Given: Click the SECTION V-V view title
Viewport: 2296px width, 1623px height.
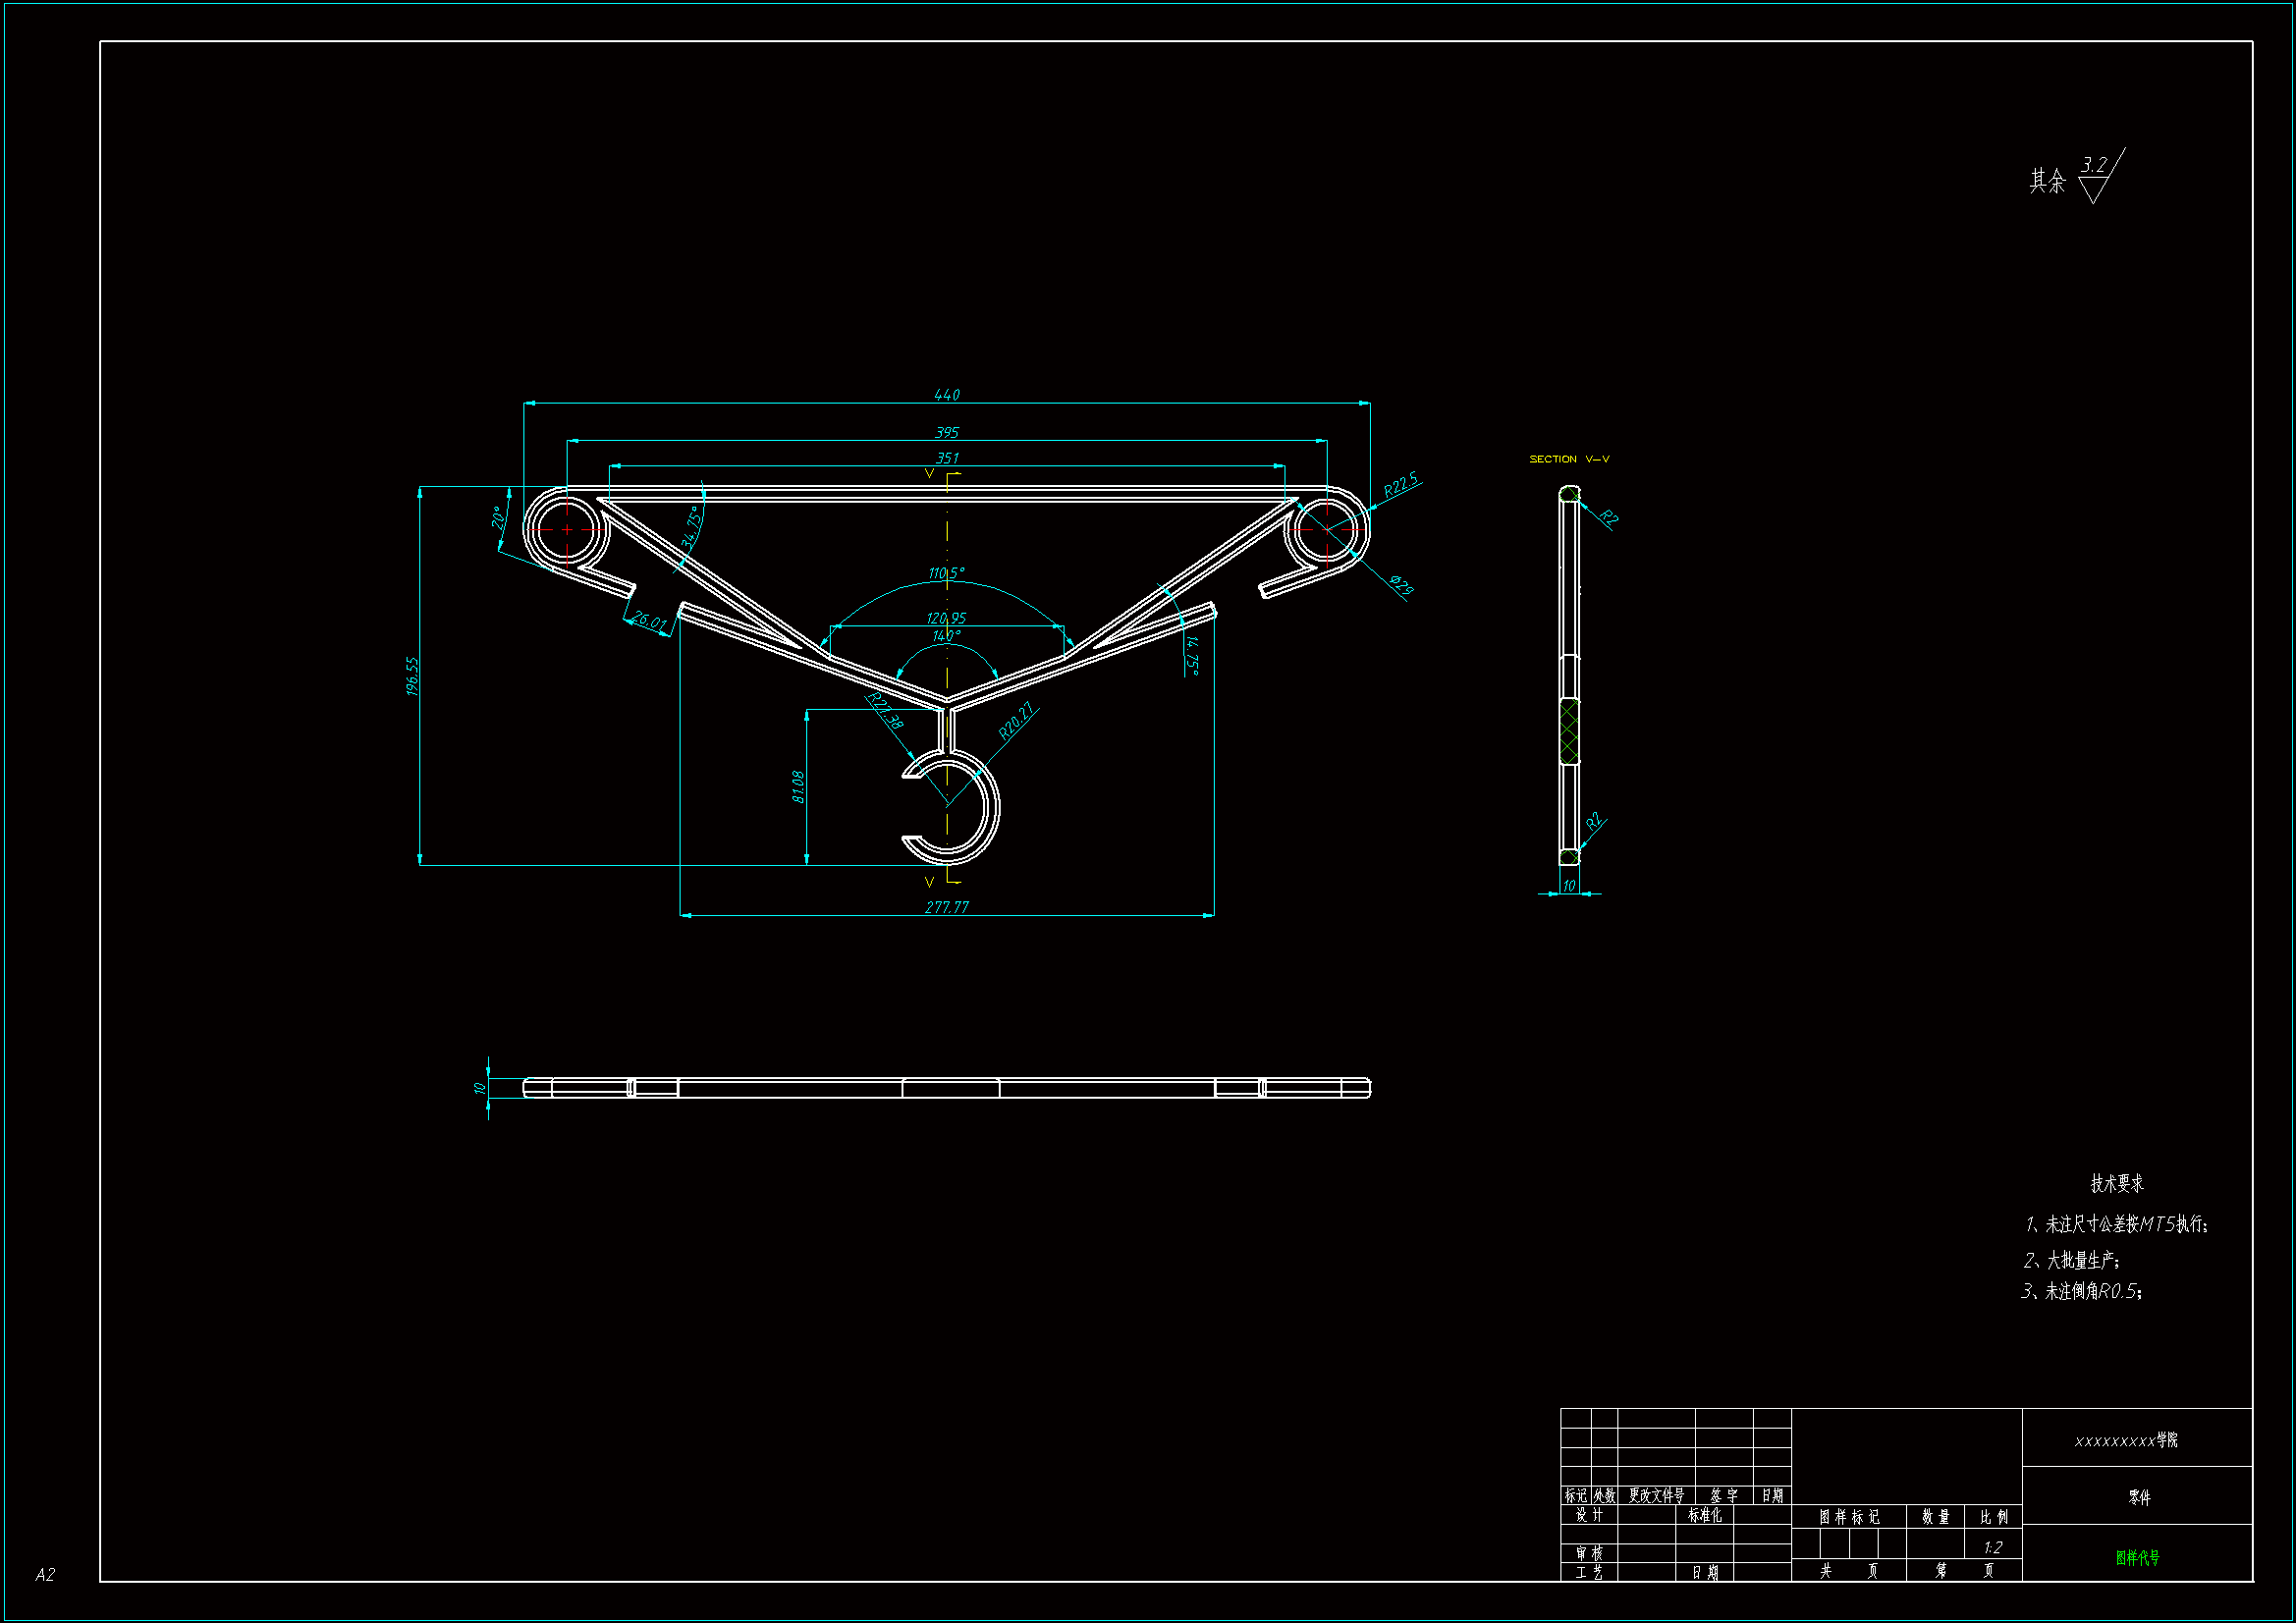Looking at the screenshot, I should click(1569, 459).
